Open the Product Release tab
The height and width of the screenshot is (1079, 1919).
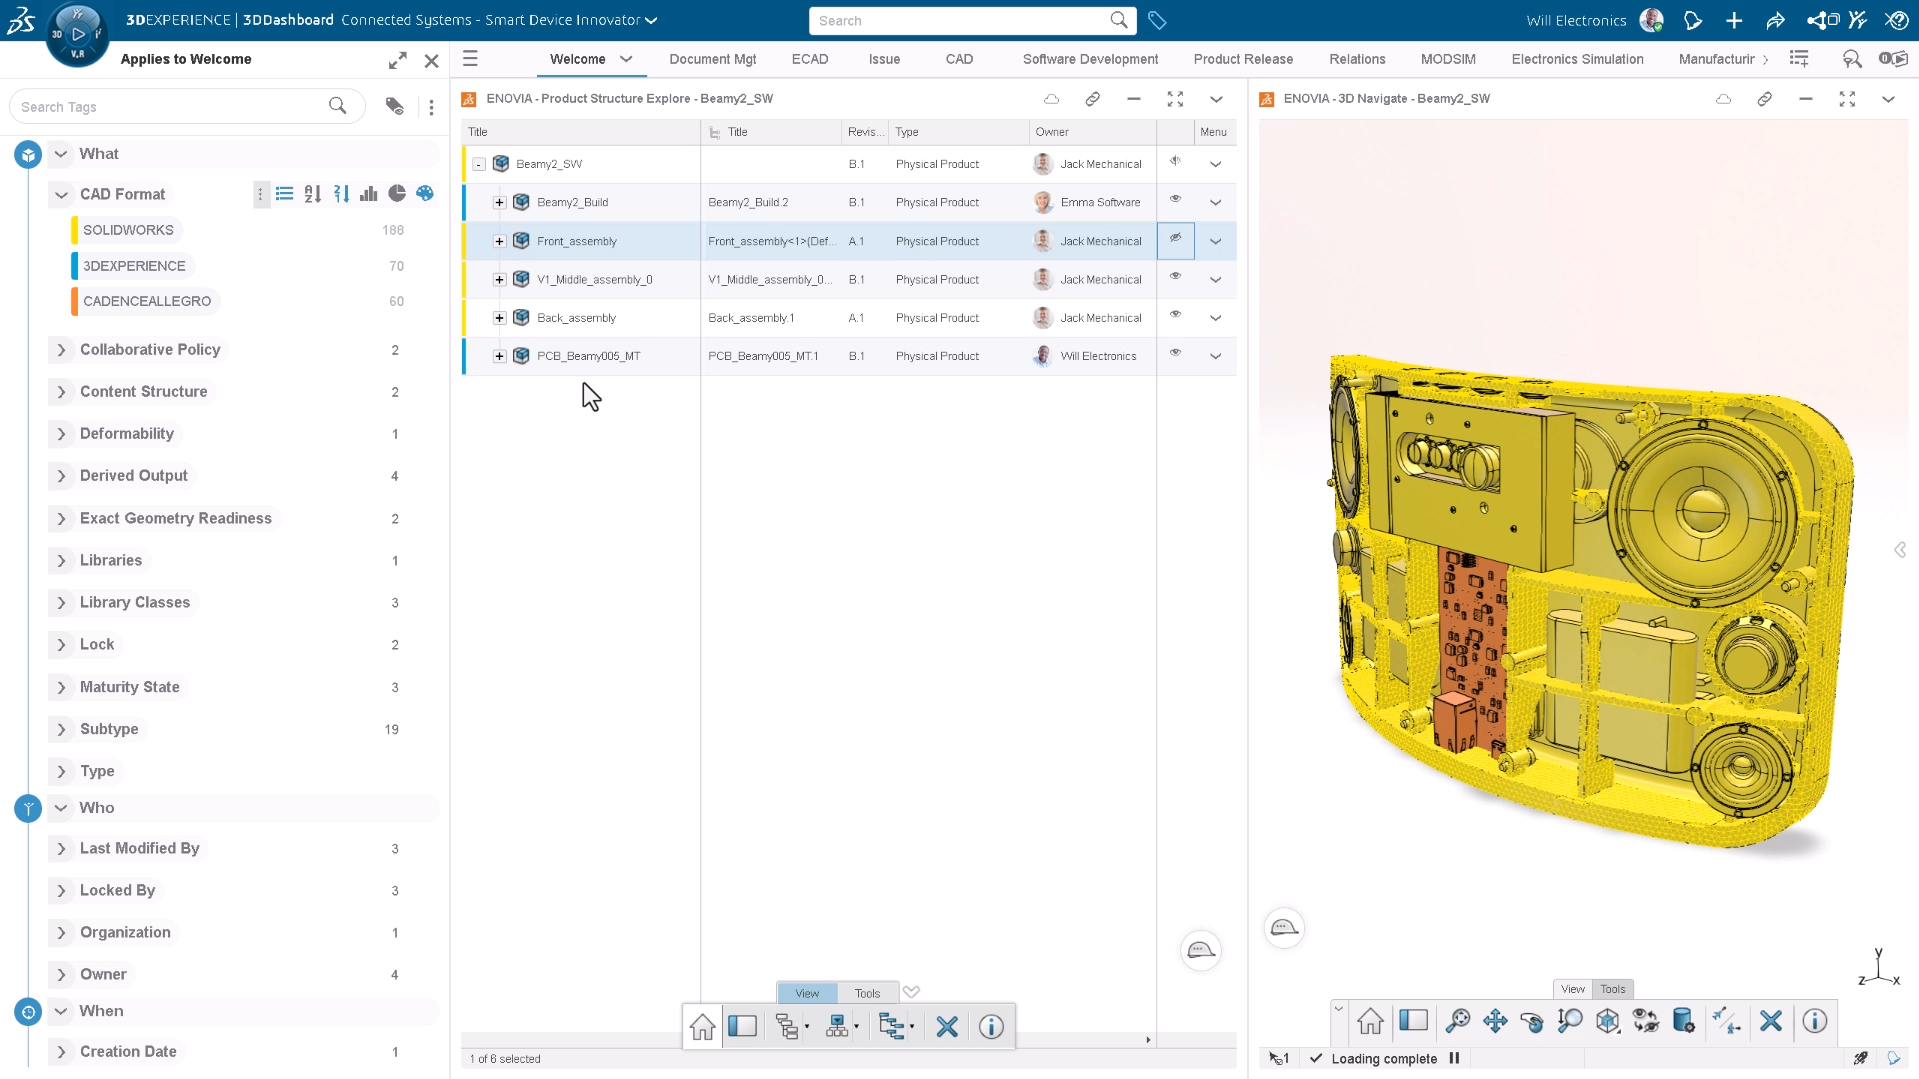1242,59
